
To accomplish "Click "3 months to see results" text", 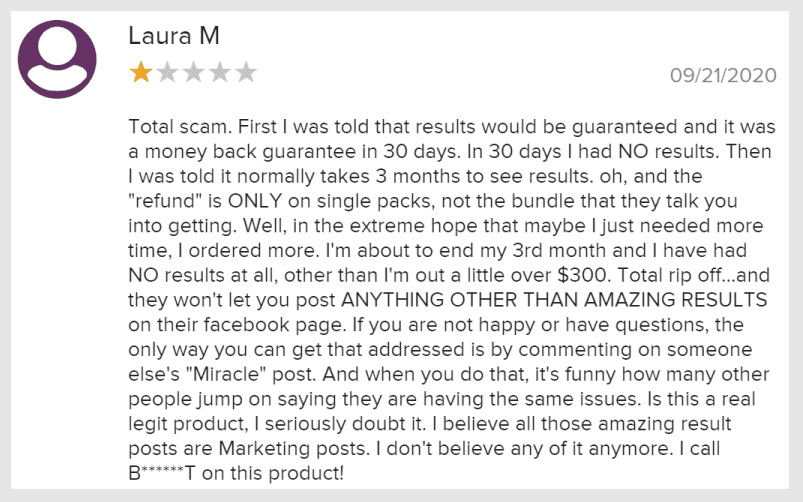I will click(x=481, y=176).
